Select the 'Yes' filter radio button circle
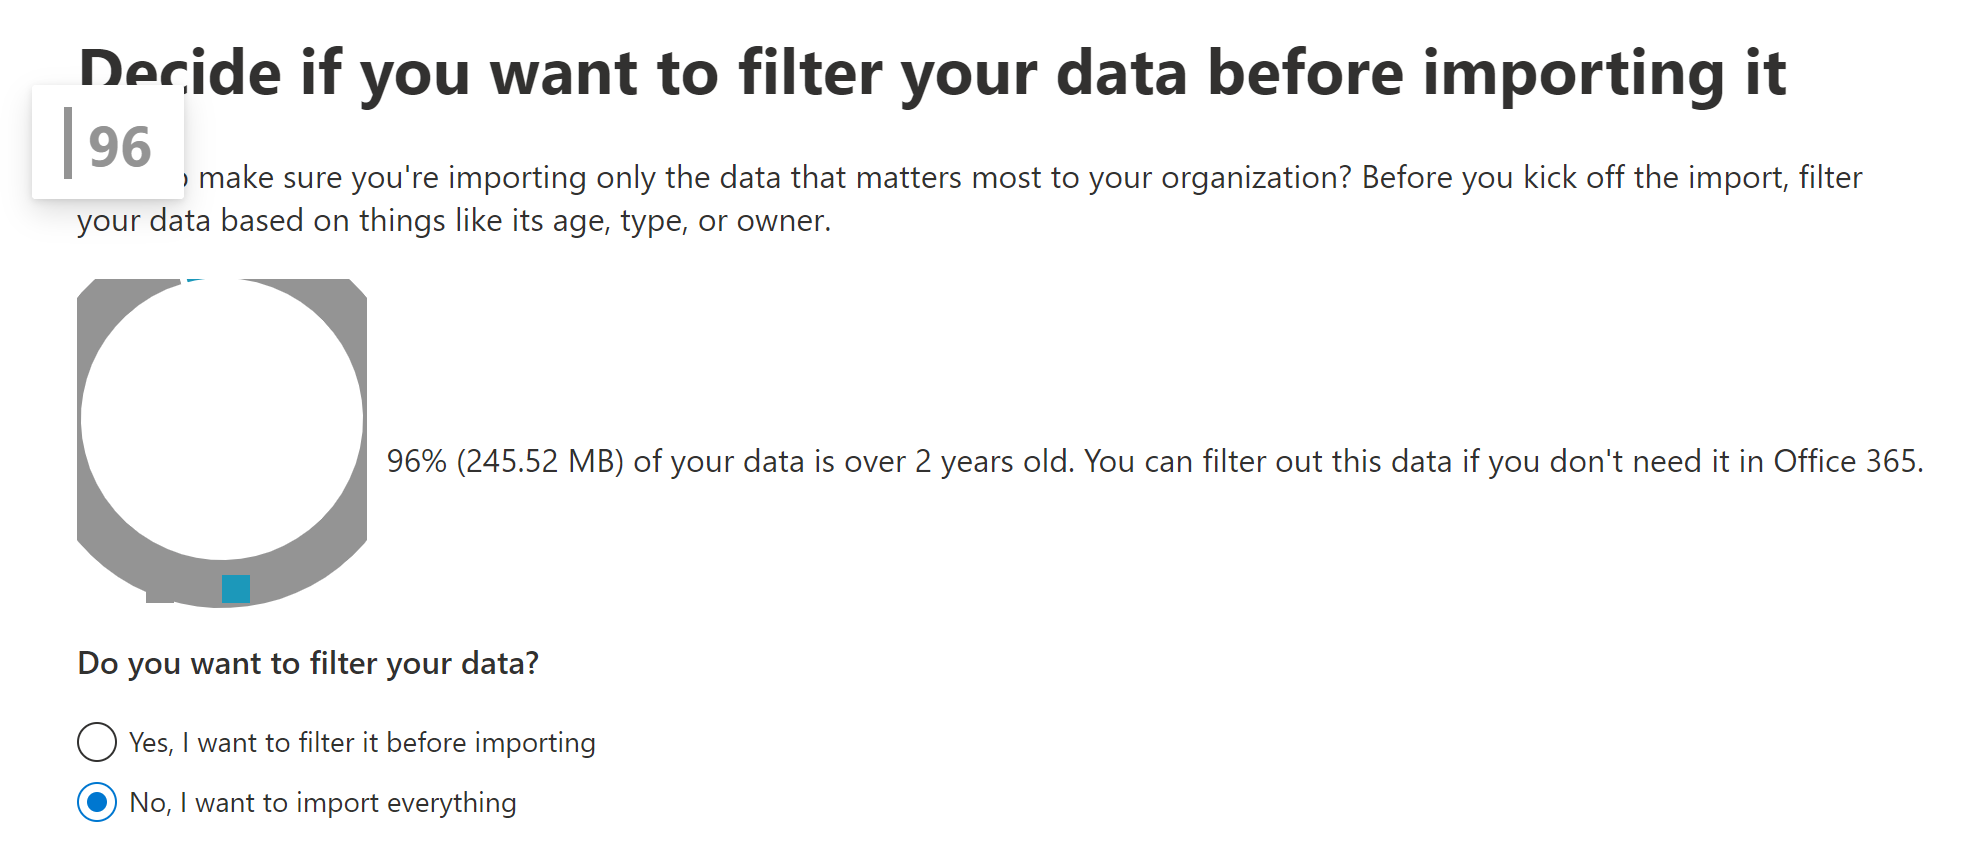Viewport: 1970px width, 845px height. [x=97, y=743]
